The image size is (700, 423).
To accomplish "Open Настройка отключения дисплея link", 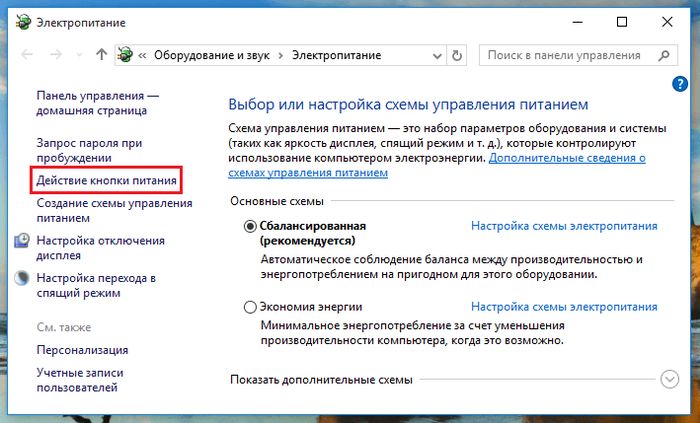I will tap(100, 248).
